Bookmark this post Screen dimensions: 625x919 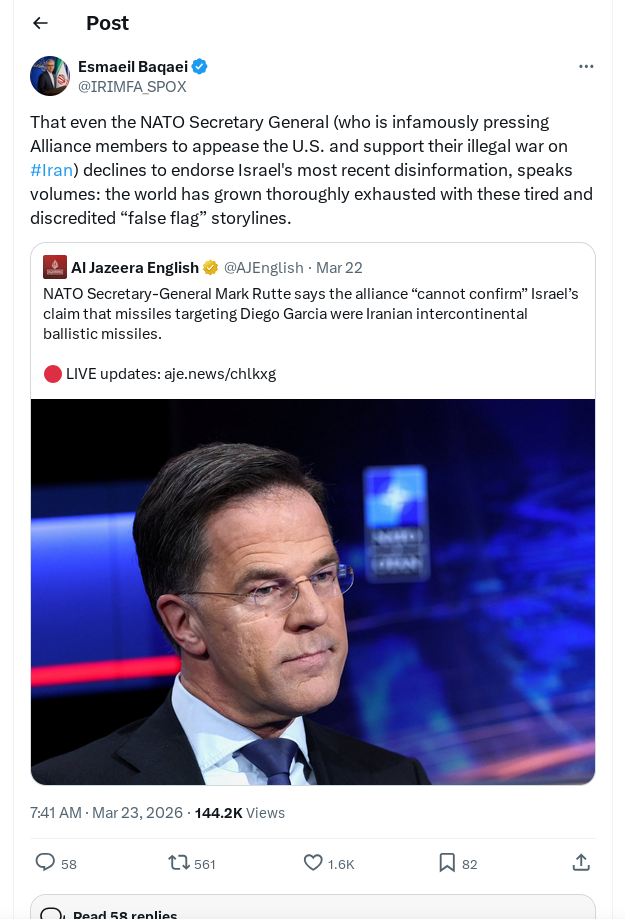pyautogui.click(x=446, y=862)
